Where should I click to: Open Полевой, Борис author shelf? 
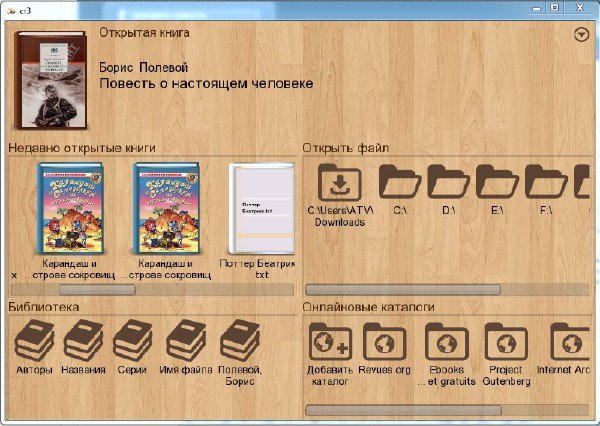(240, 341)
